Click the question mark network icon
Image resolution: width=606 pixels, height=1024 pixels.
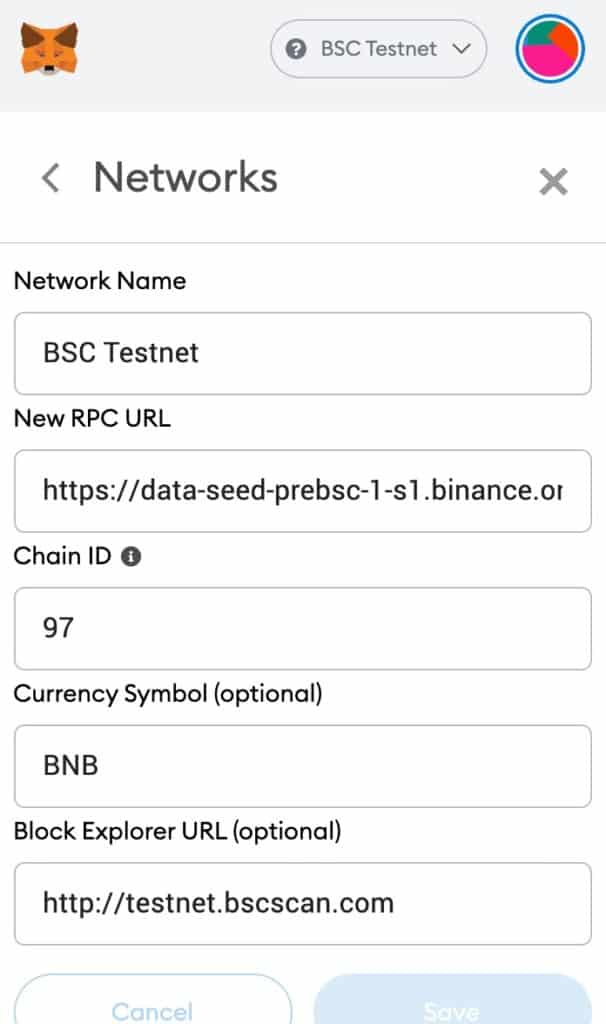[x=296, y=49]
